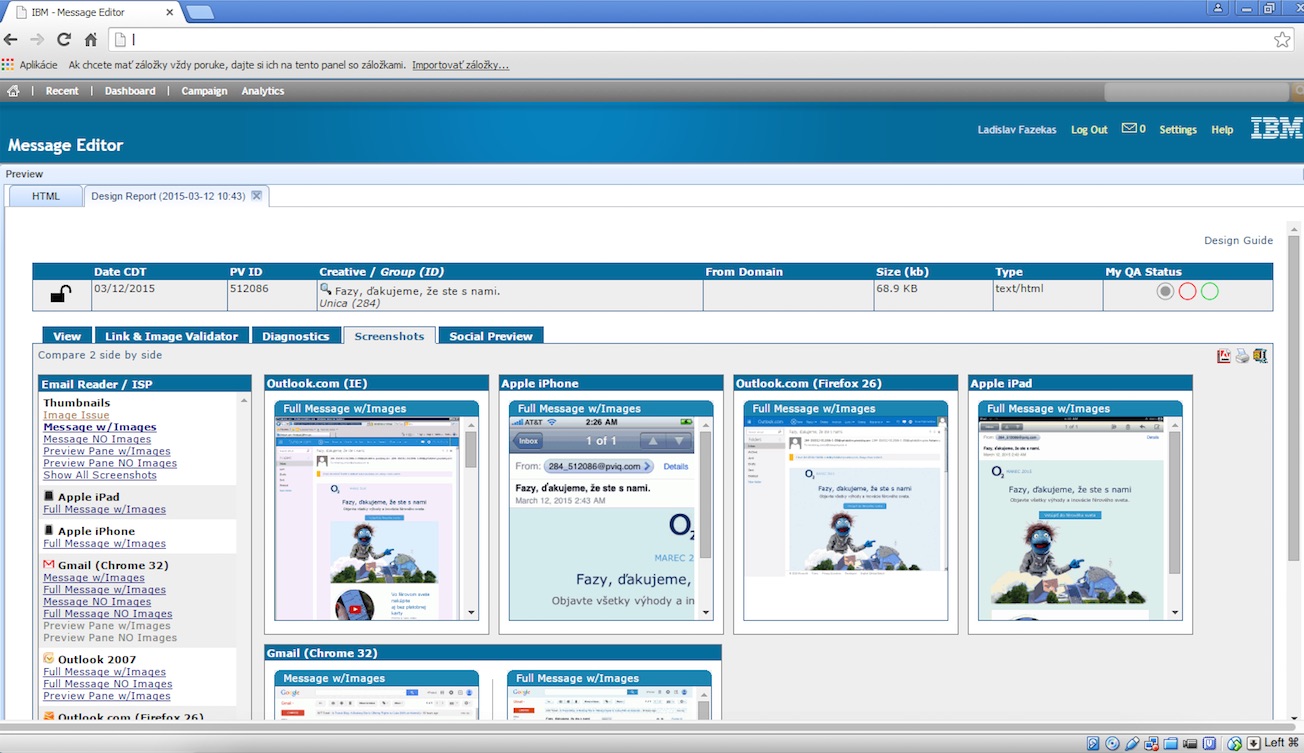Click the Apple iPad device icon in list
This screenshot has width=1304, height=753.
tap(49, 496)
